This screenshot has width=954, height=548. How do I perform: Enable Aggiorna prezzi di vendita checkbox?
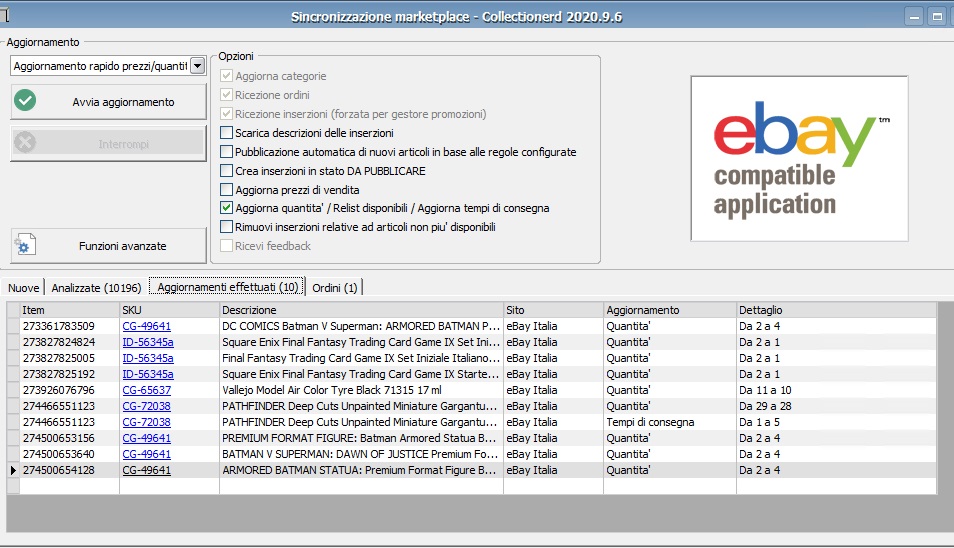[226, 189]
